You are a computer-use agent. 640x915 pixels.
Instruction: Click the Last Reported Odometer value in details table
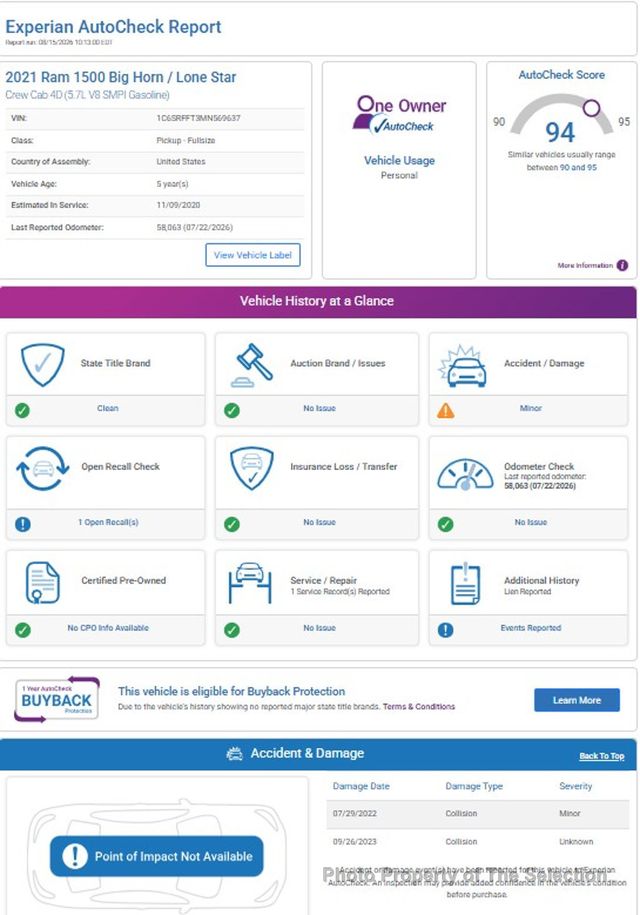click(x=194, y=228)
